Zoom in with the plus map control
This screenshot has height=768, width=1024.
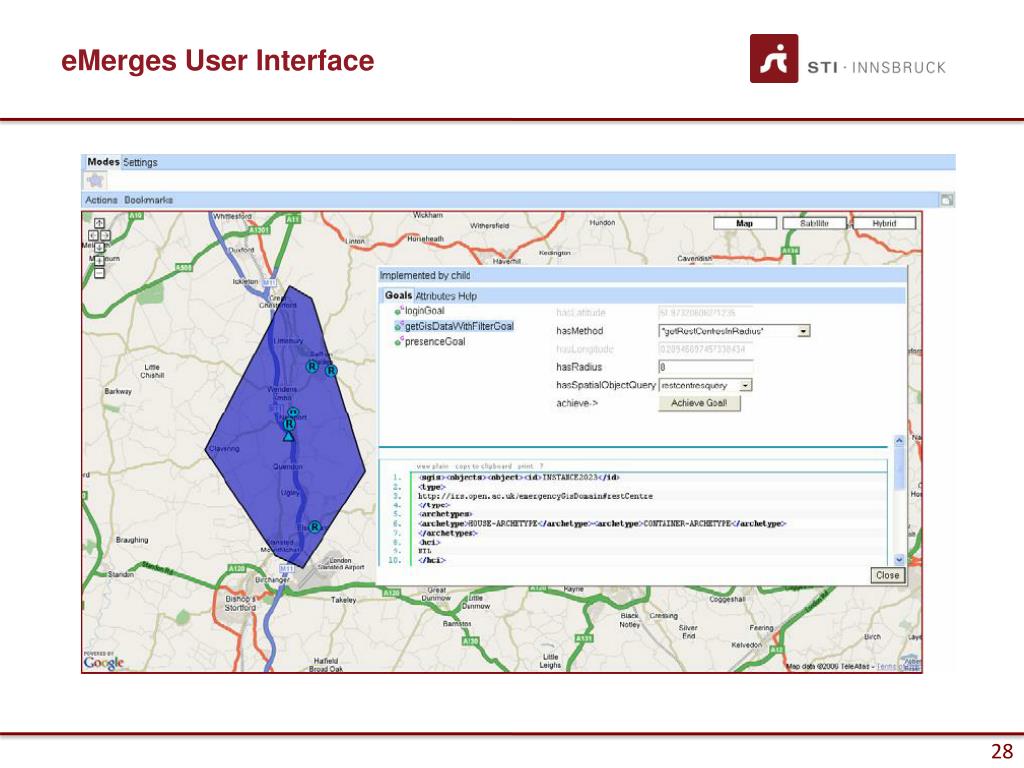click(x=99, y=261)
